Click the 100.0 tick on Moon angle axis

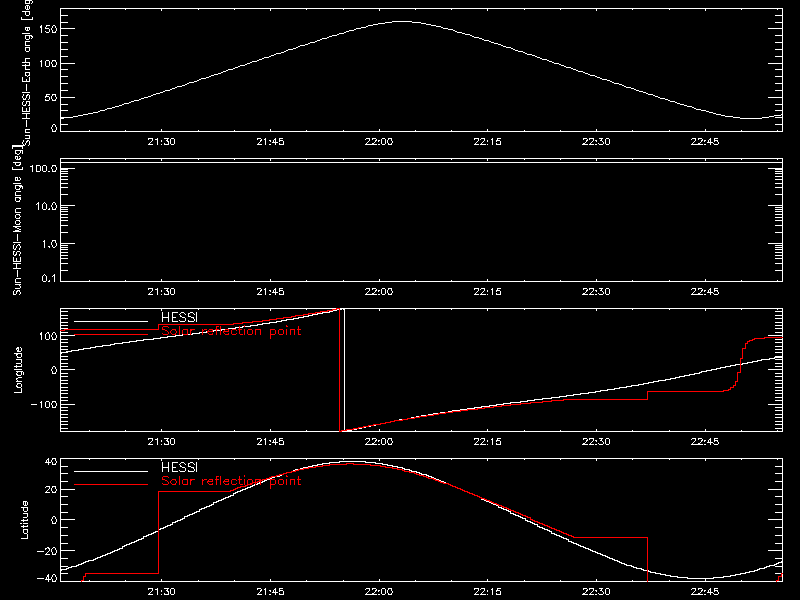[44, 168]
